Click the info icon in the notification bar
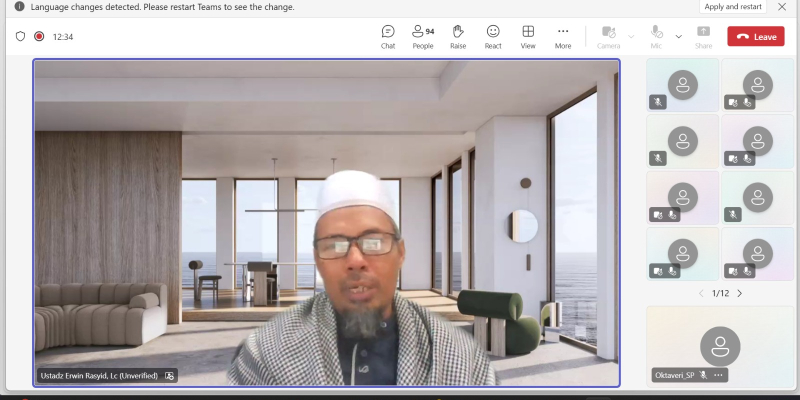 [x=19, y=7]
